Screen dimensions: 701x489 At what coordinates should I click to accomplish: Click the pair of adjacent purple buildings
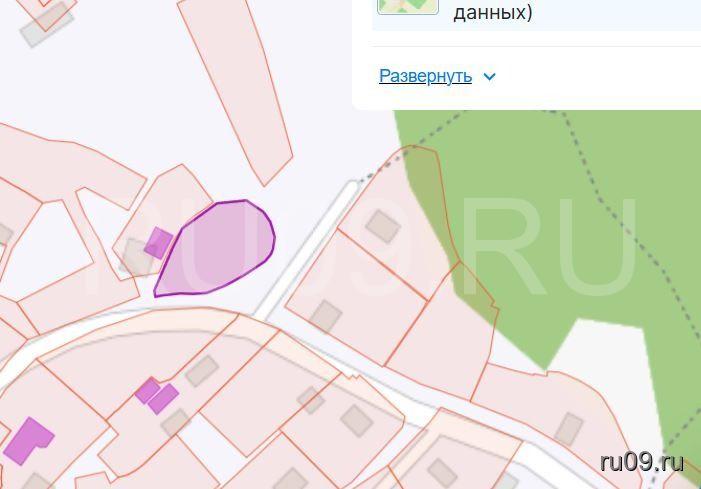[x=156, y=396]
